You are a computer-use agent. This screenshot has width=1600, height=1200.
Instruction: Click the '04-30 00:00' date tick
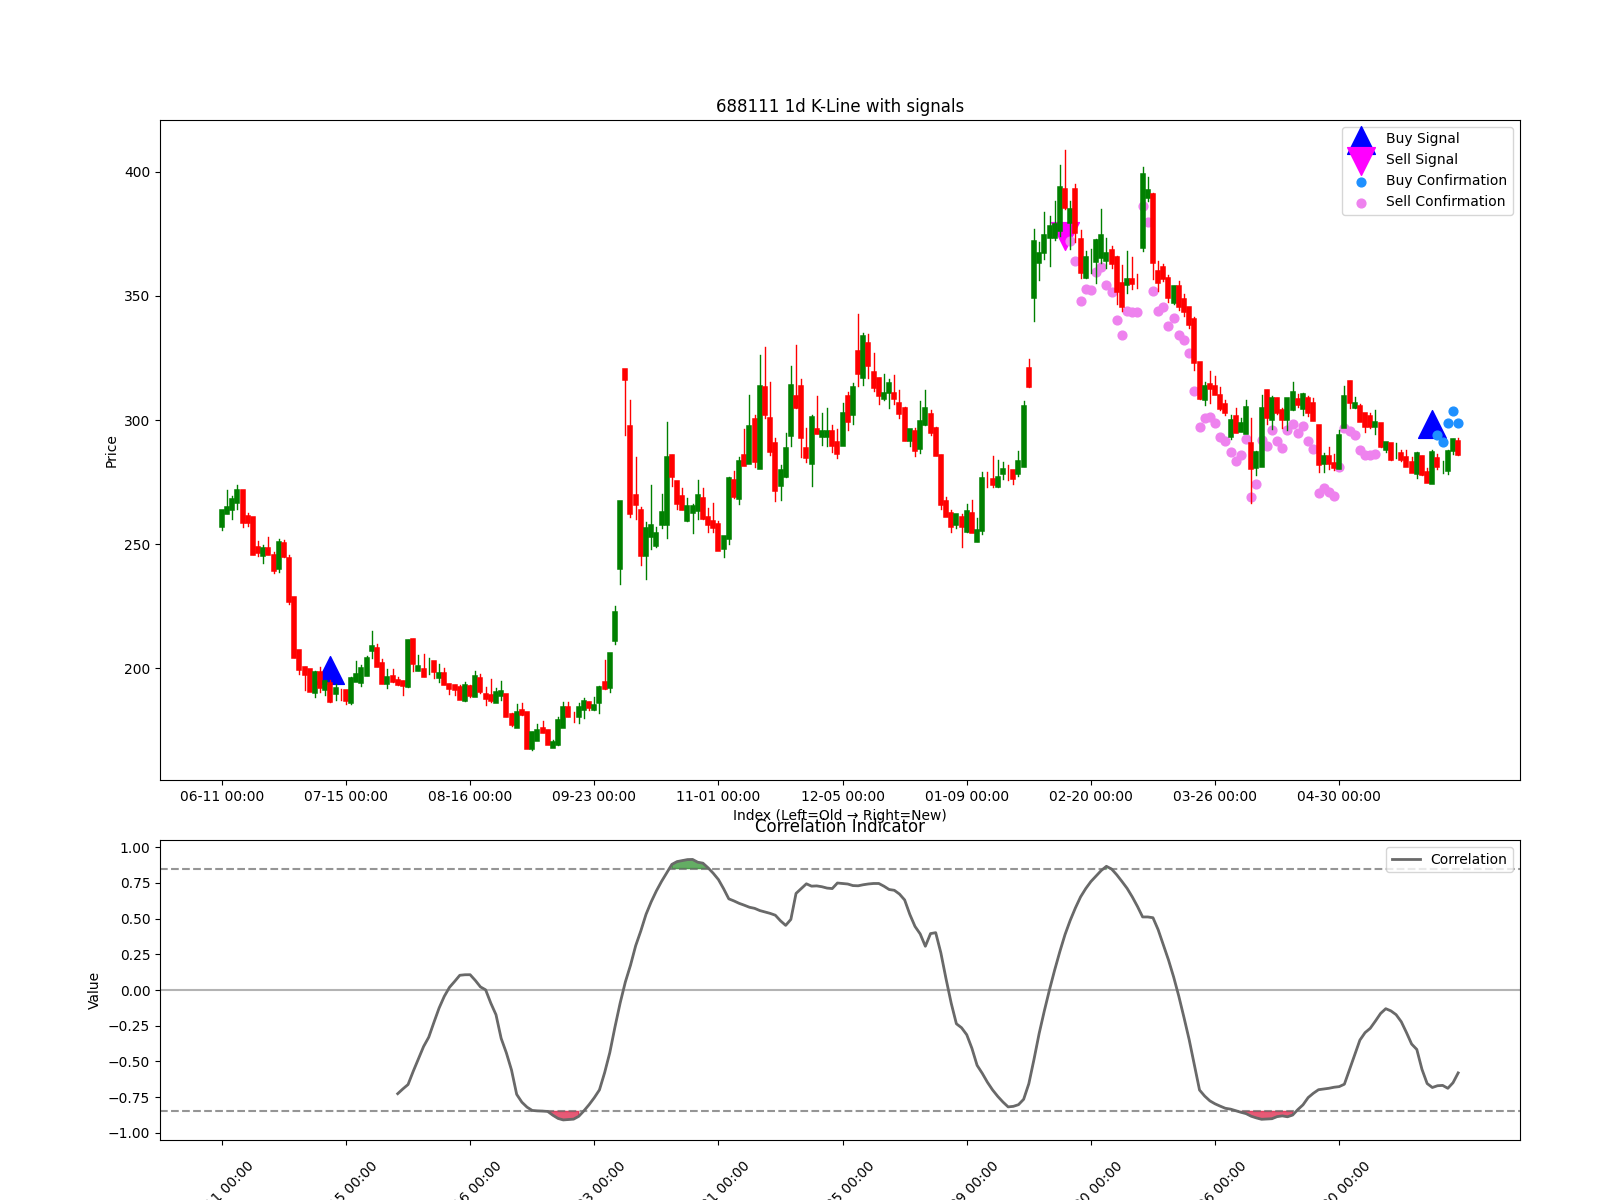[1339, 797]
